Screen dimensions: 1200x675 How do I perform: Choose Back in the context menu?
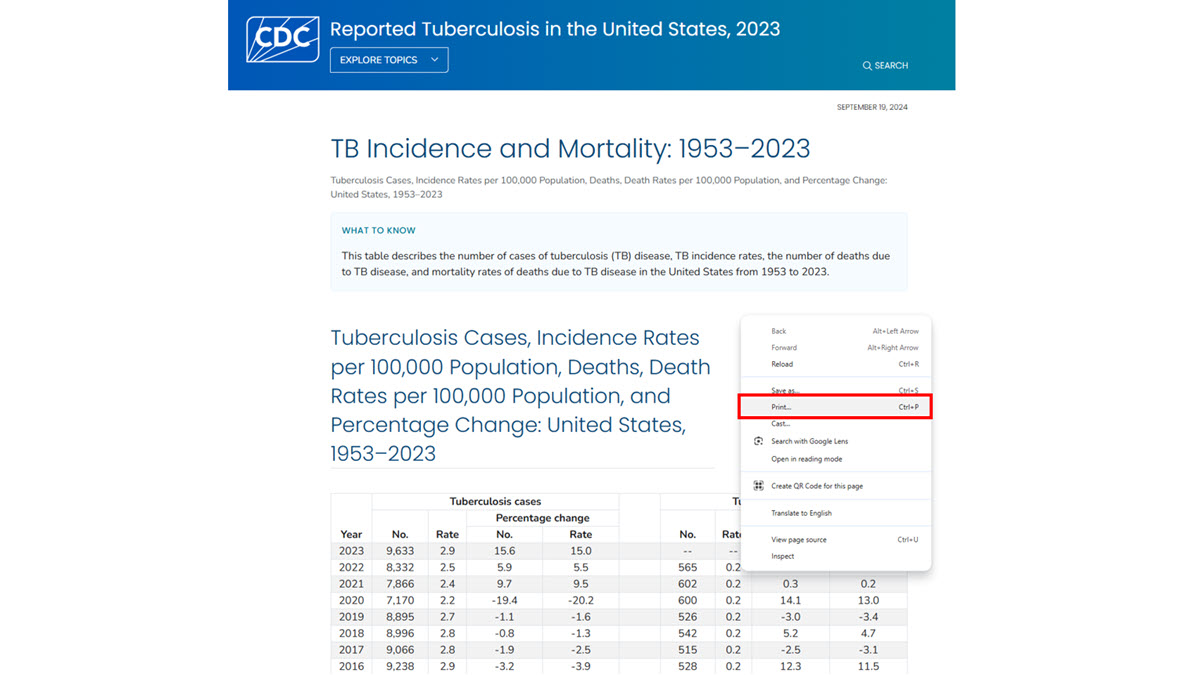point(835,331)
